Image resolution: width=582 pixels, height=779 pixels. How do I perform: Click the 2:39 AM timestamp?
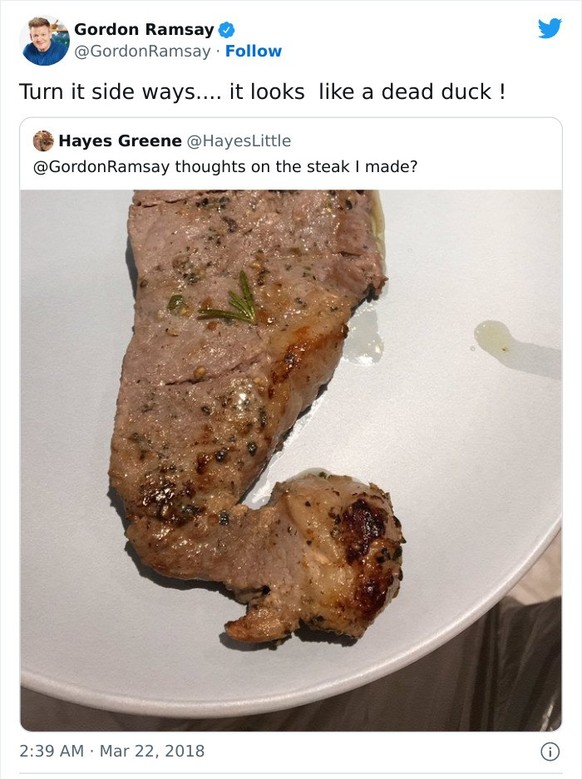pos(52,751)
